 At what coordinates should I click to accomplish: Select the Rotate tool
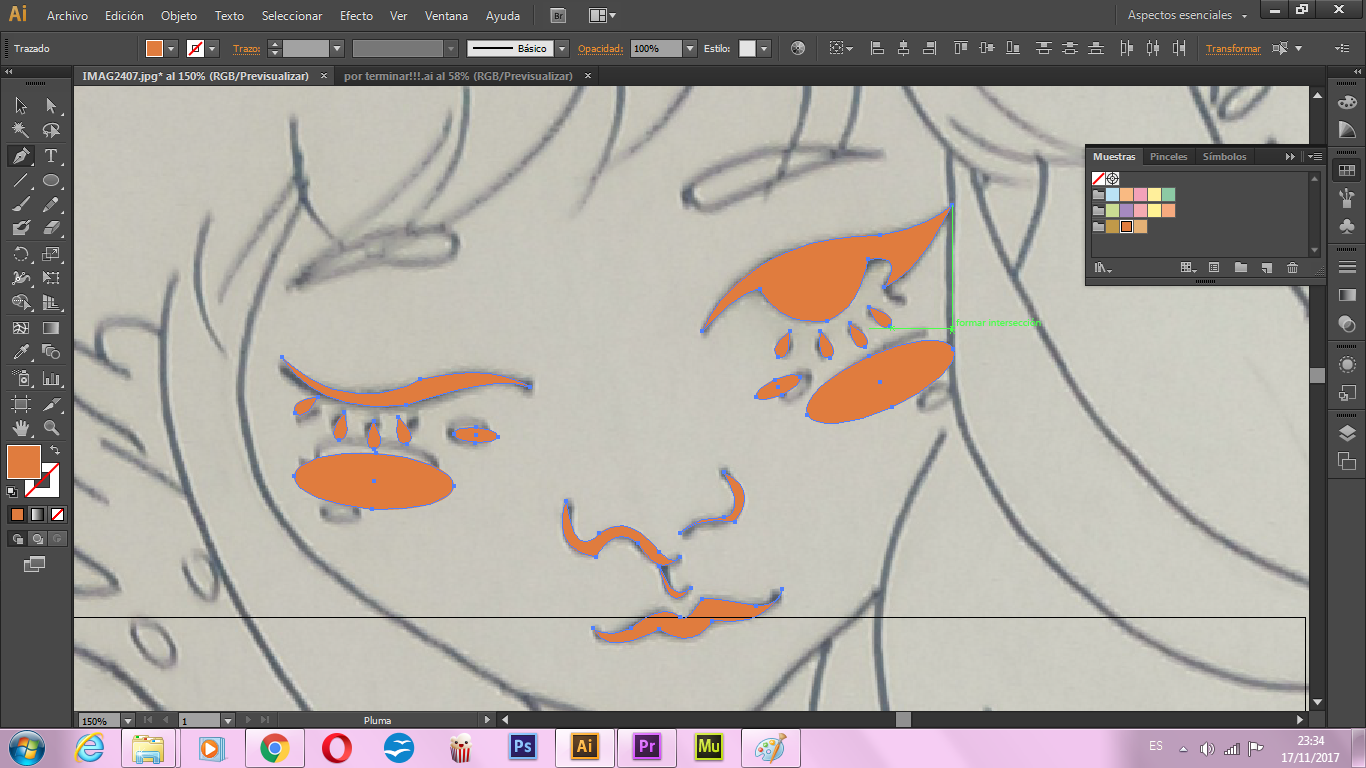(x=21, y=254)
